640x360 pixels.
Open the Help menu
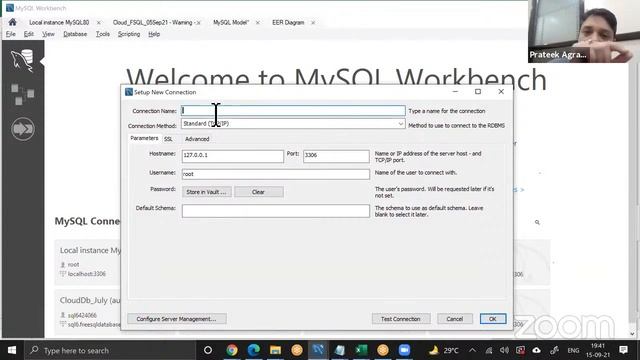click(x=154, y=34)
